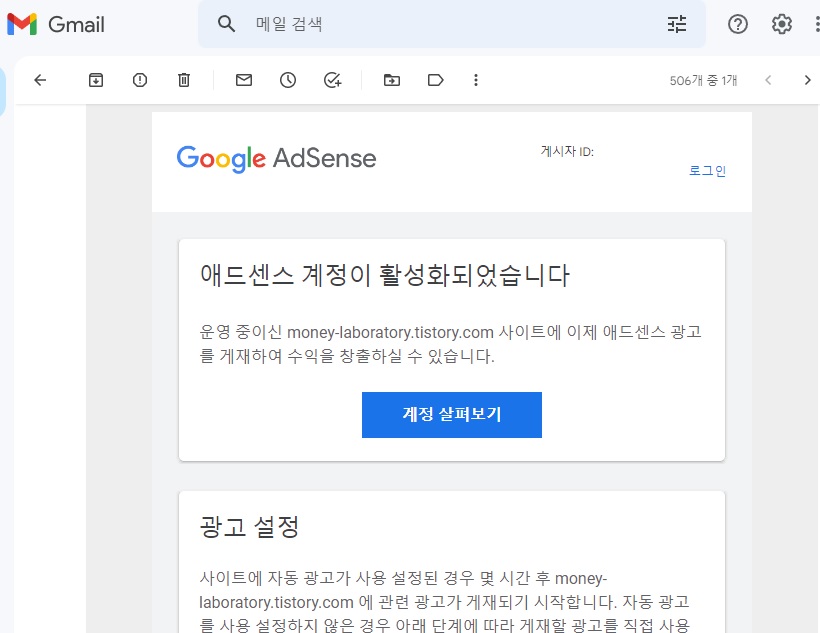
Task: Open the labels icon
Action: click(436, 80)
